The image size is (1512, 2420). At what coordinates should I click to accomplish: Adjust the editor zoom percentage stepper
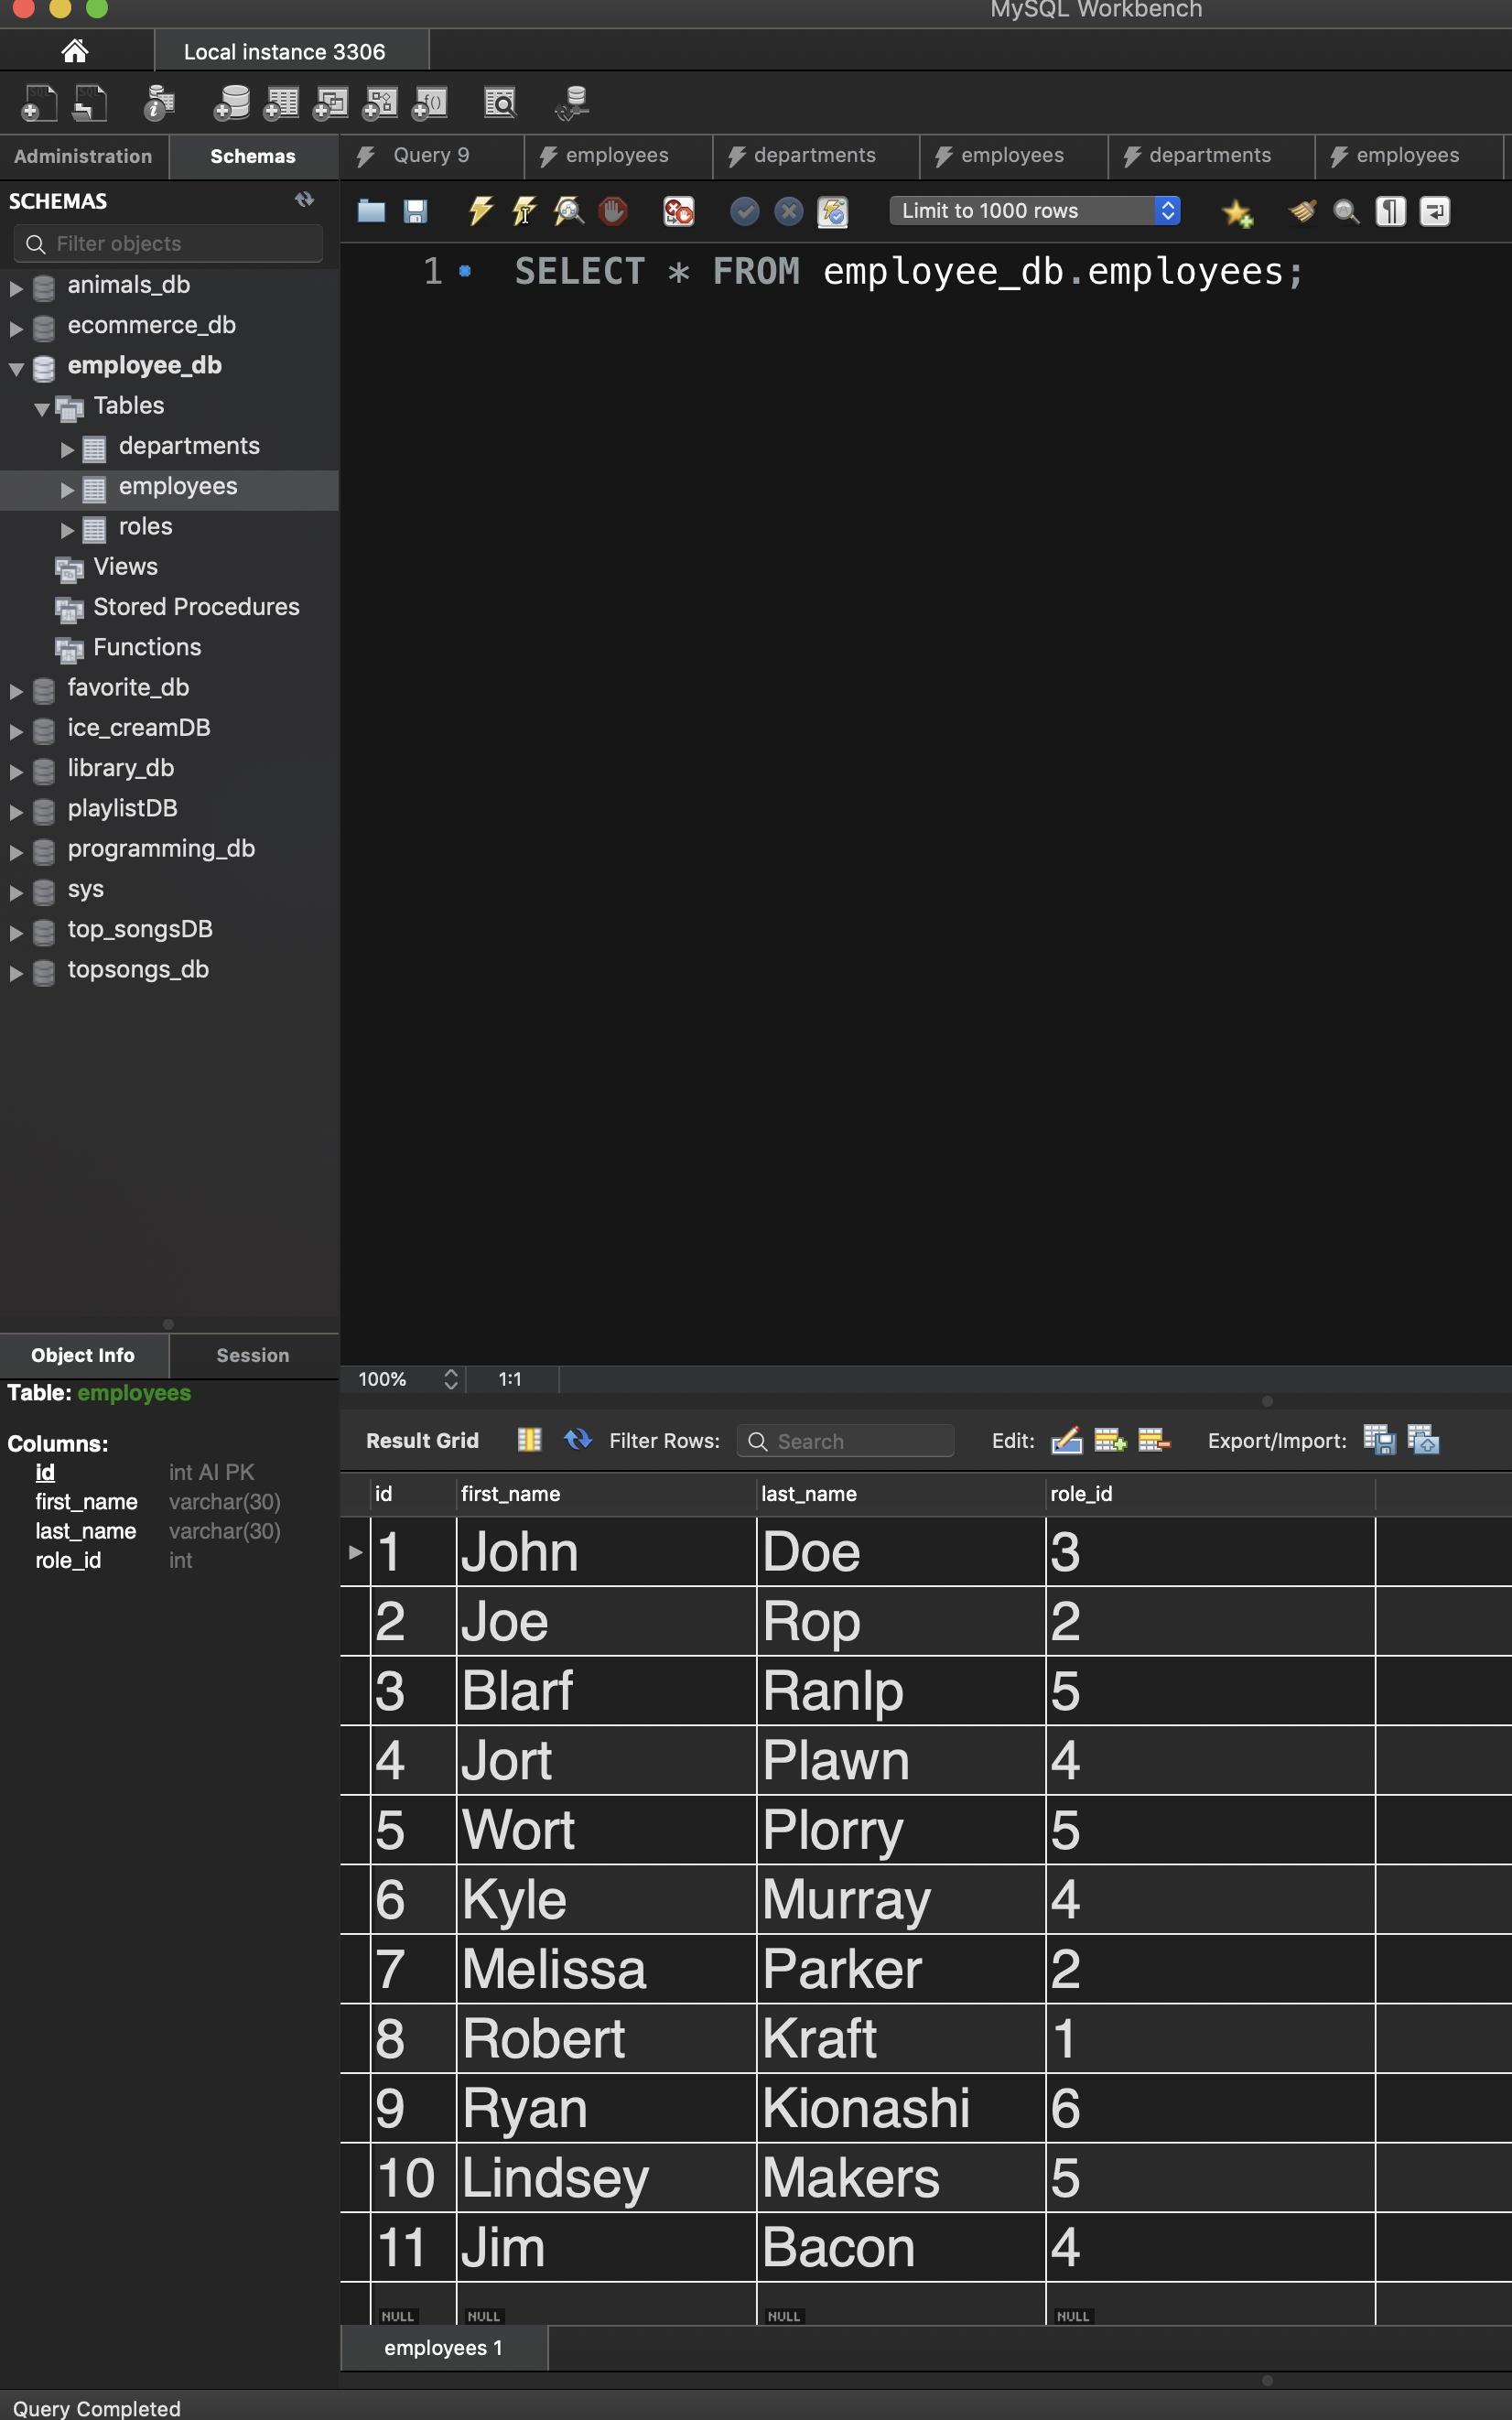pos(450,1379)
